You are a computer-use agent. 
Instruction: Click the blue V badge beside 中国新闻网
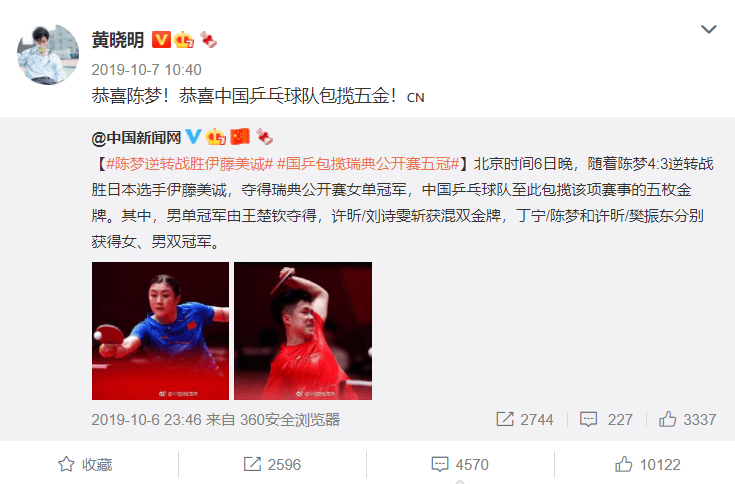tap(193, 136)
